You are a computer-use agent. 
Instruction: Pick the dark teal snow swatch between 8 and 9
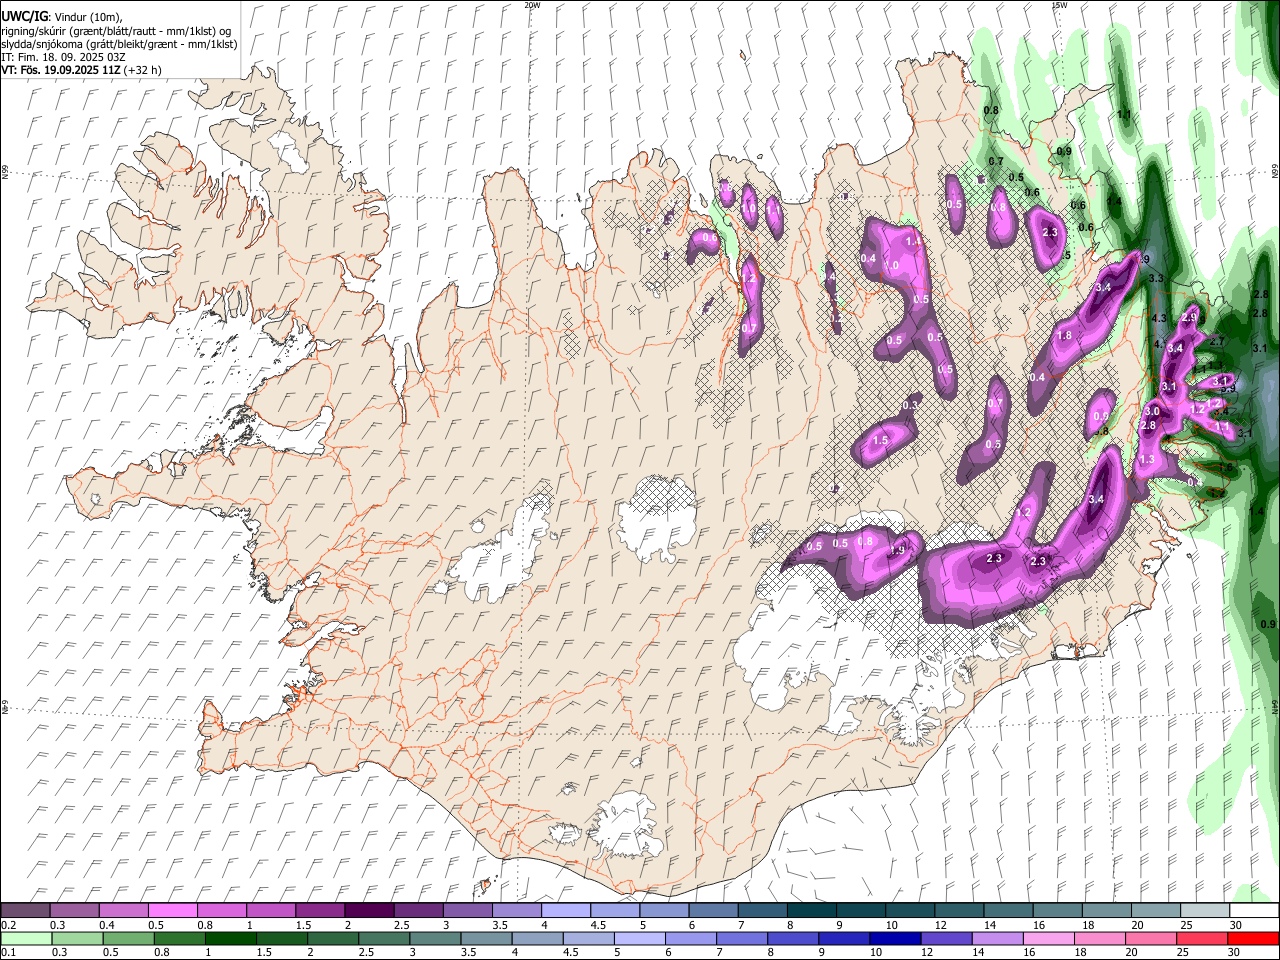[812, 910]
